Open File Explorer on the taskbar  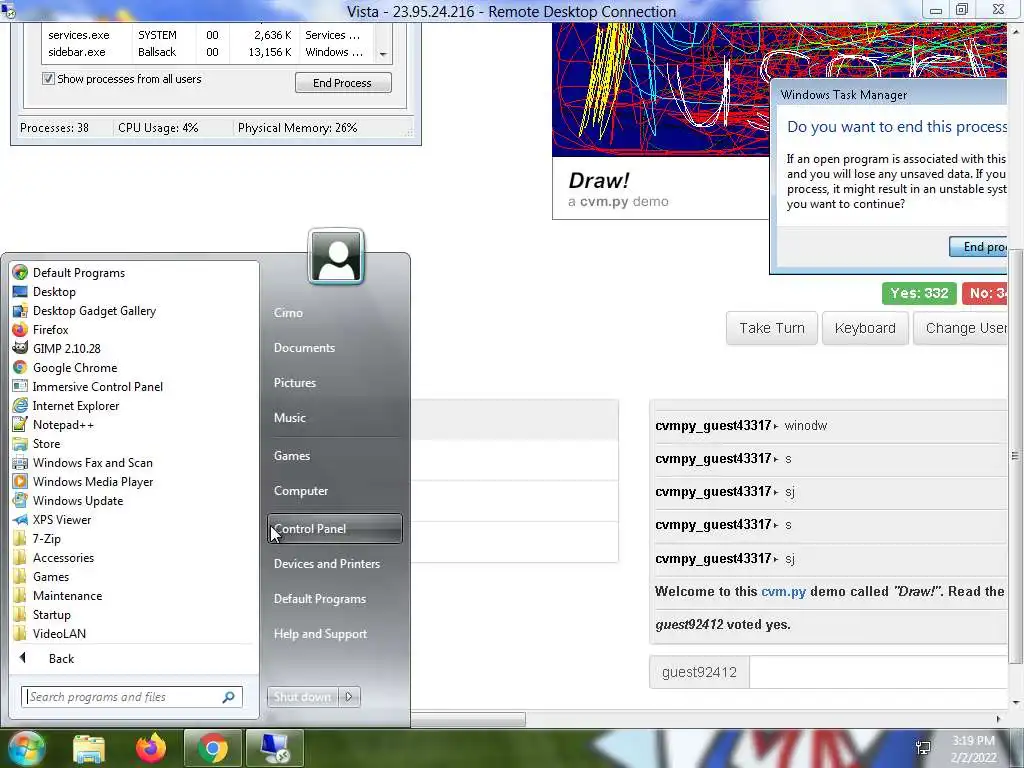[x=89, y=748]
